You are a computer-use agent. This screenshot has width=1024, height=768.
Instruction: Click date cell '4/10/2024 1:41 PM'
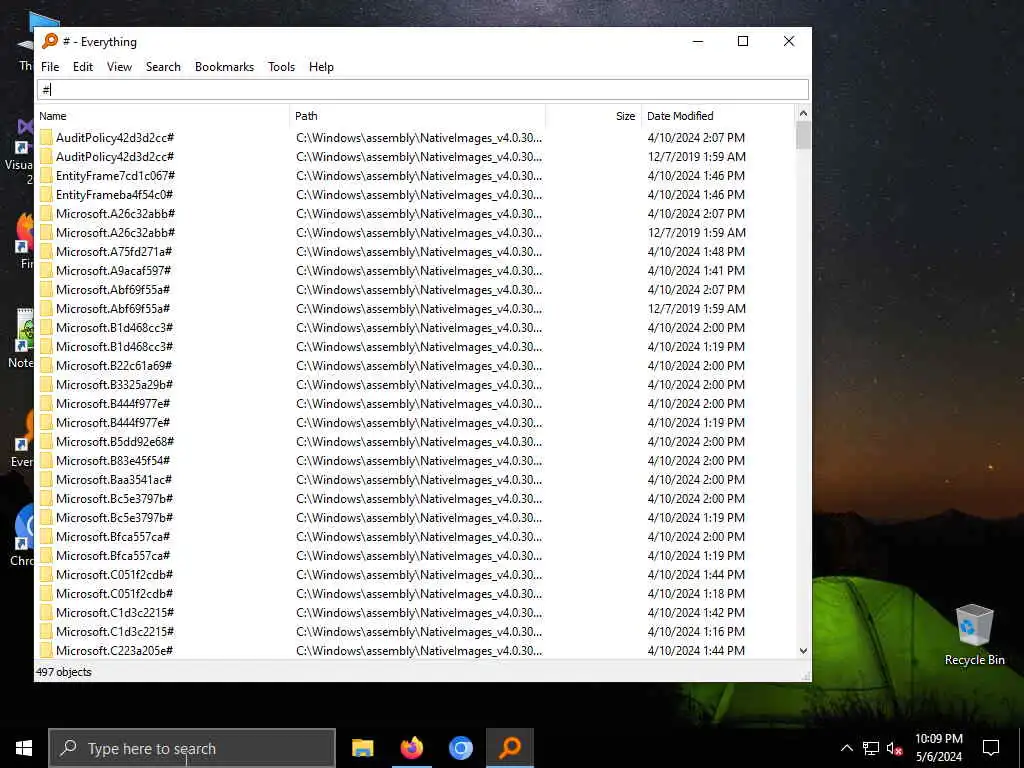(696, 270)
